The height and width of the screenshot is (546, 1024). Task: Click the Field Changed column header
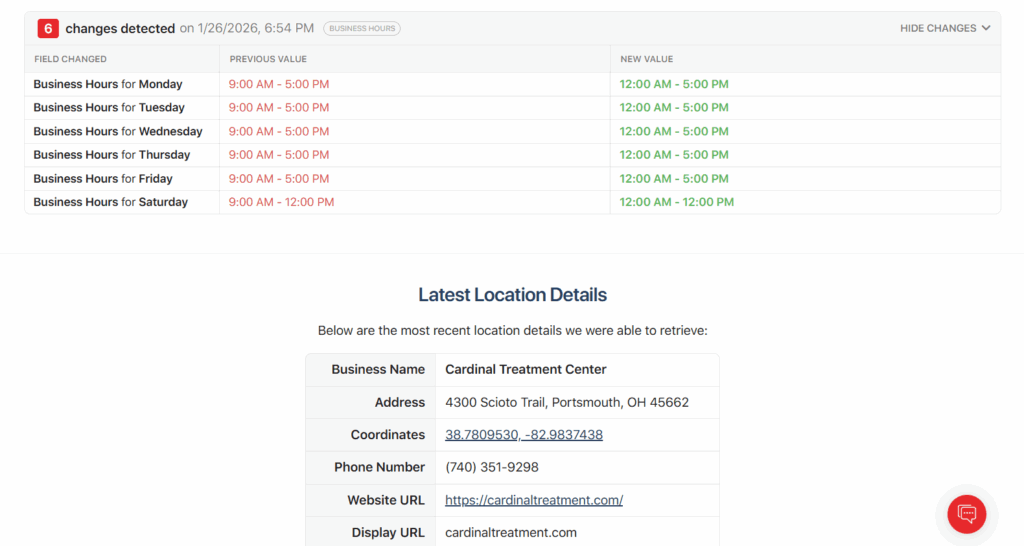70,59
